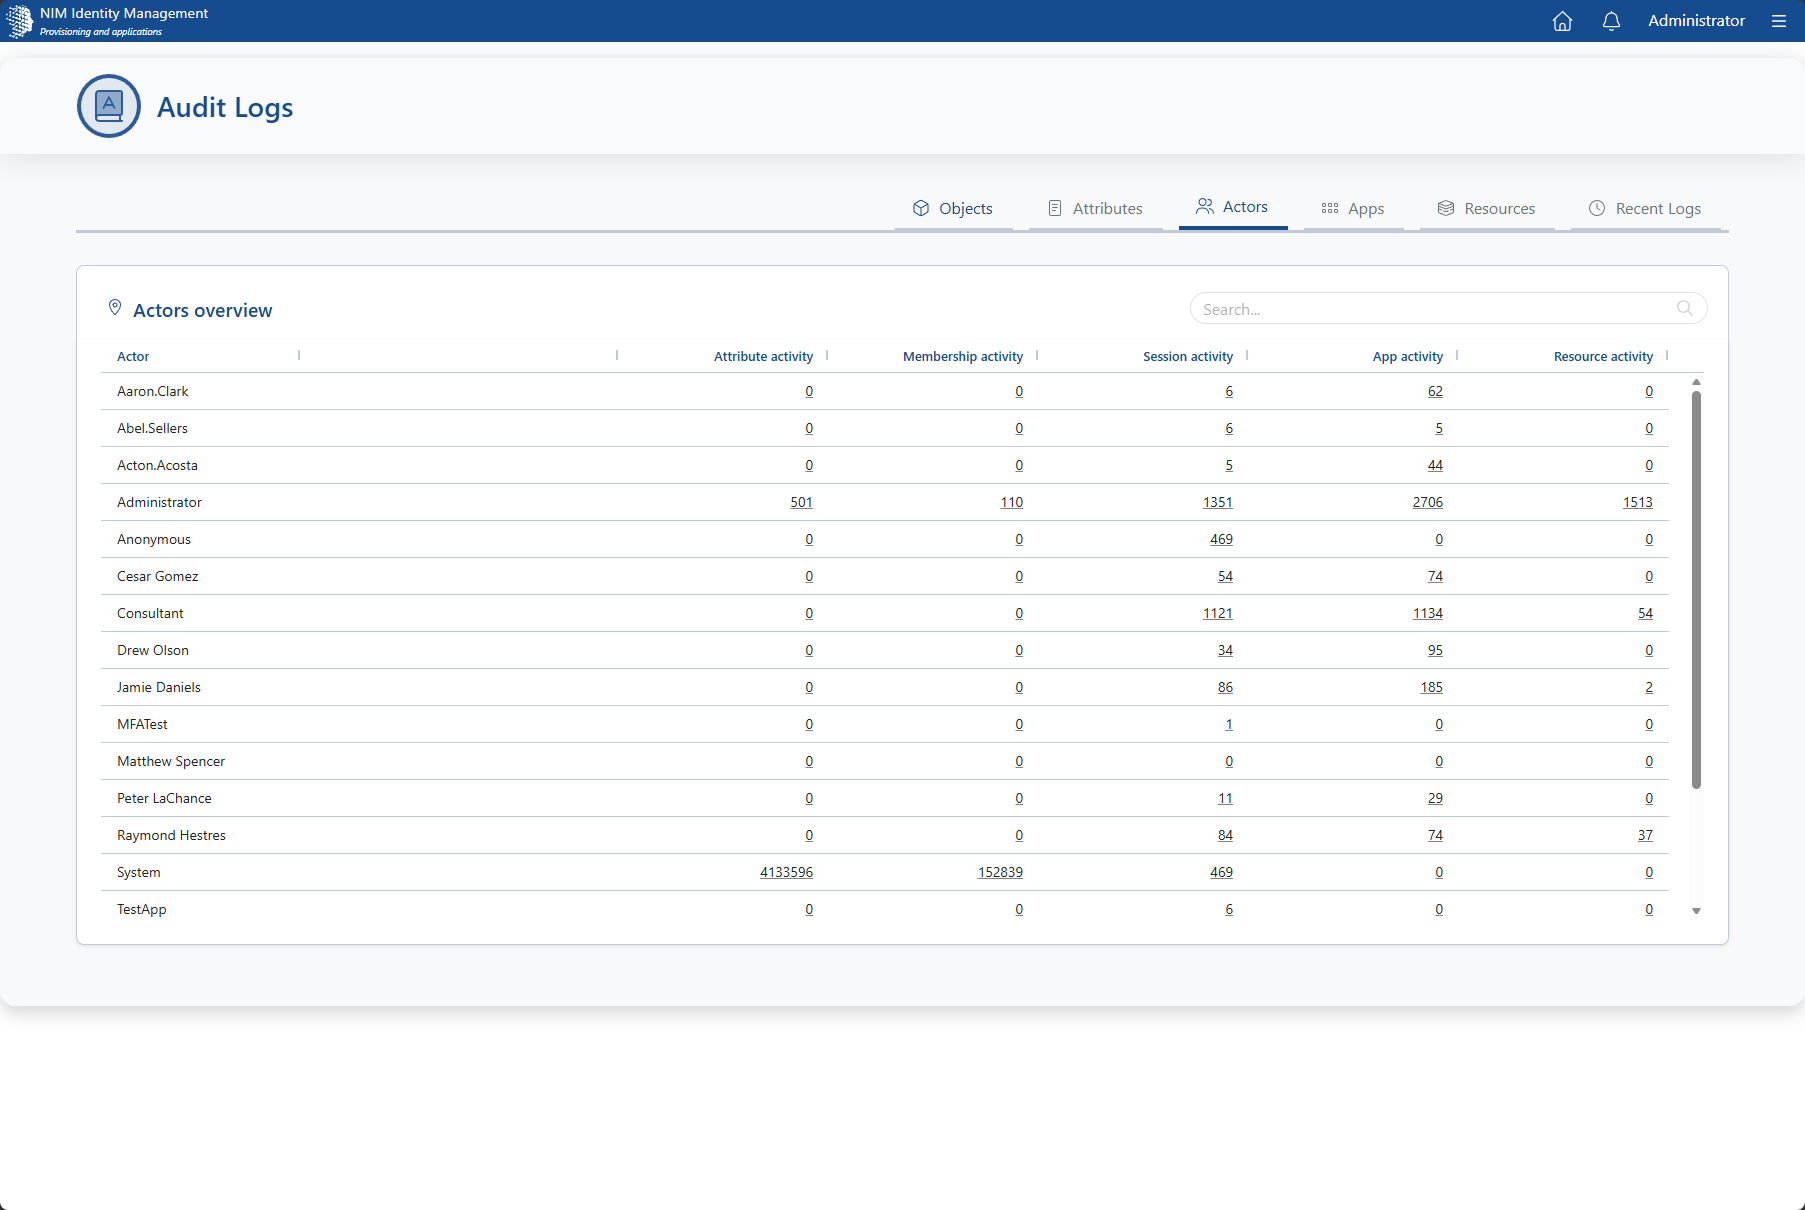1805x1210 pixels.
Task: Click the Objects tab cube icon
Action: tap(921, 208)
